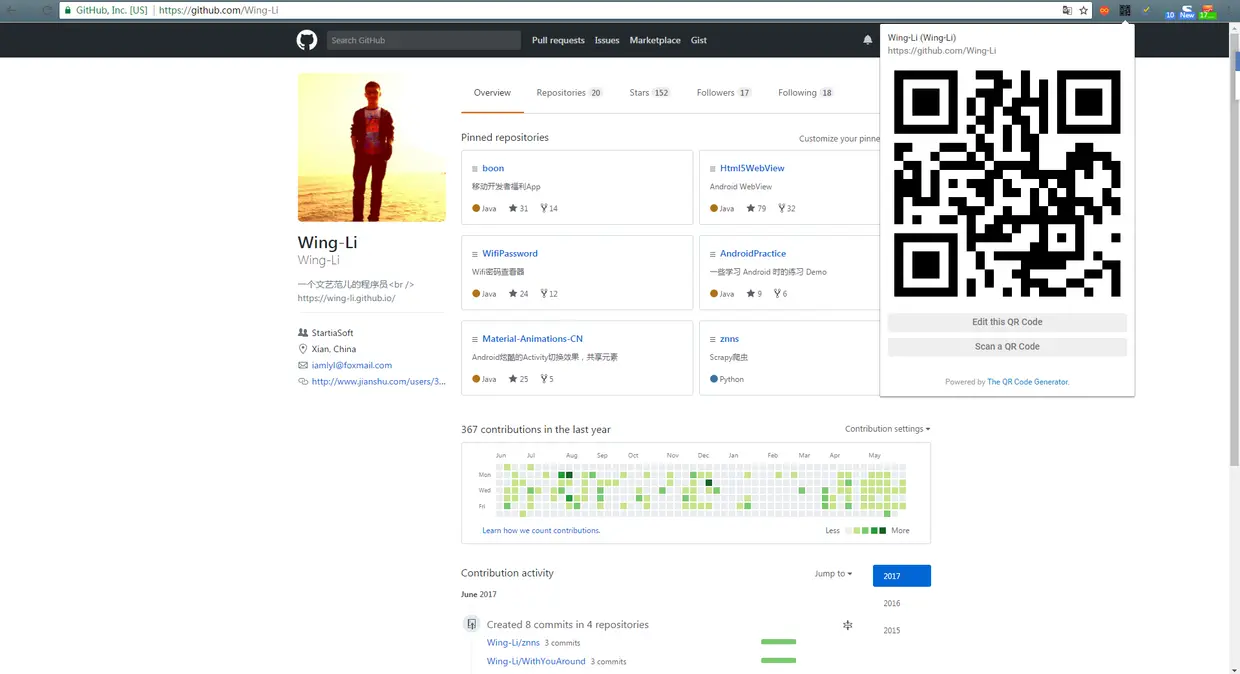
Task: Click the GitHub Octocat logo
Action: click(306, 40)
